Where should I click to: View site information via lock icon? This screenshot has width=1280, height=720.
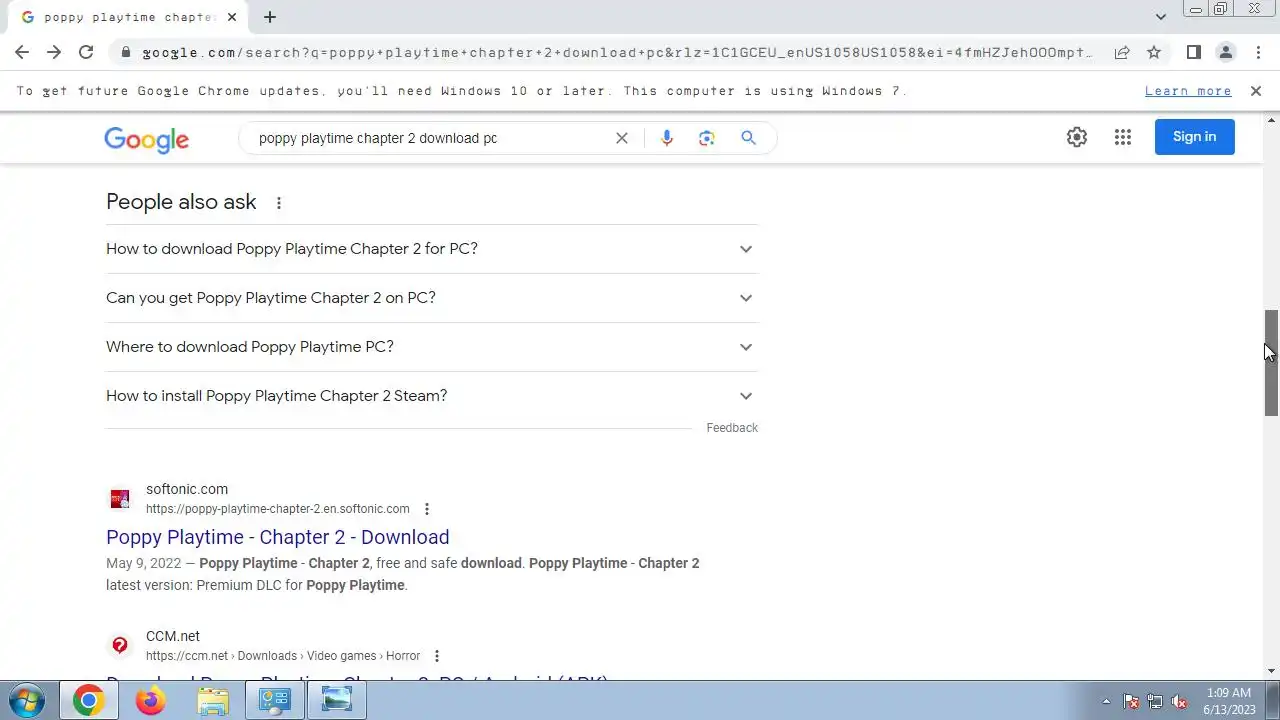click(126, 52)
